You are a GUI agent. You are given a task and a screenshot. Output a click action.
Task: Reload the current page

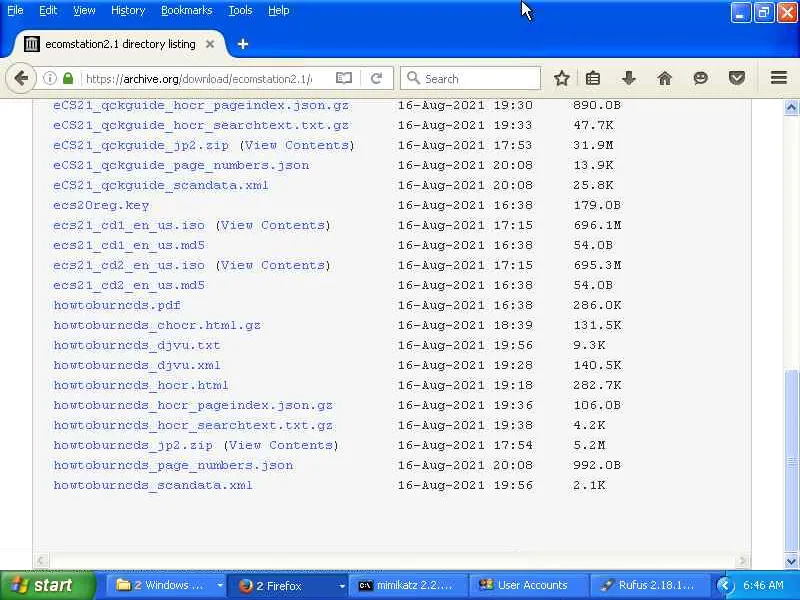pos(377,79)
